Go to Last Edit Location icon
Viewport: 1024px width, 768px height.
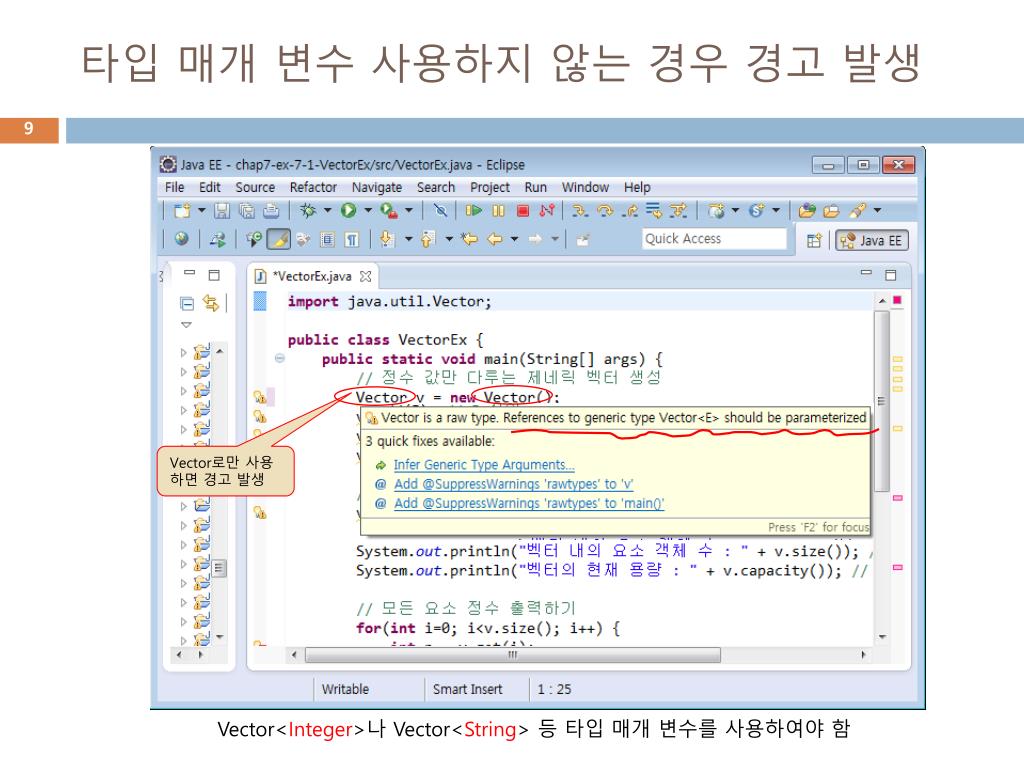click(x=469, y=239)
